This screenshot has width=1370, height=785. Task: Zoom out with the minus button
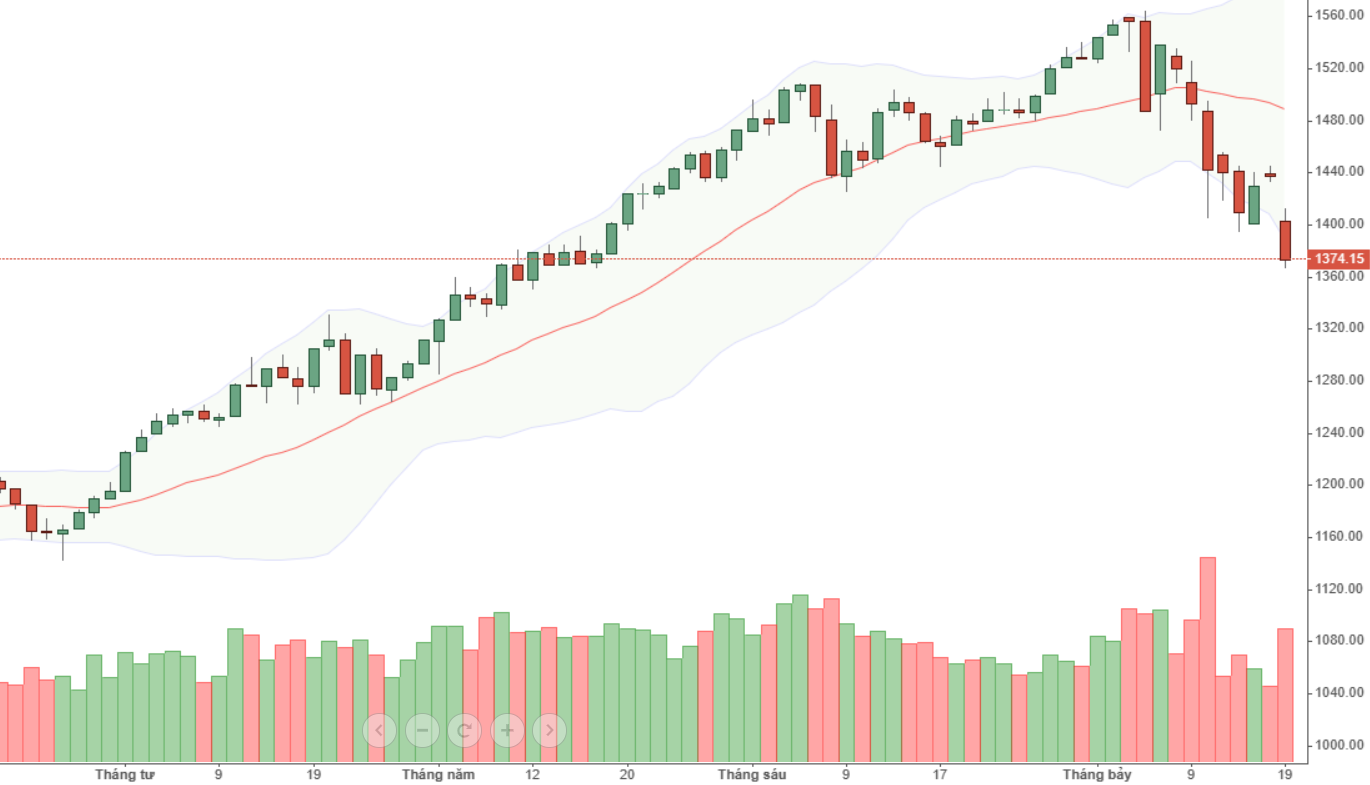tap(422, 730)
